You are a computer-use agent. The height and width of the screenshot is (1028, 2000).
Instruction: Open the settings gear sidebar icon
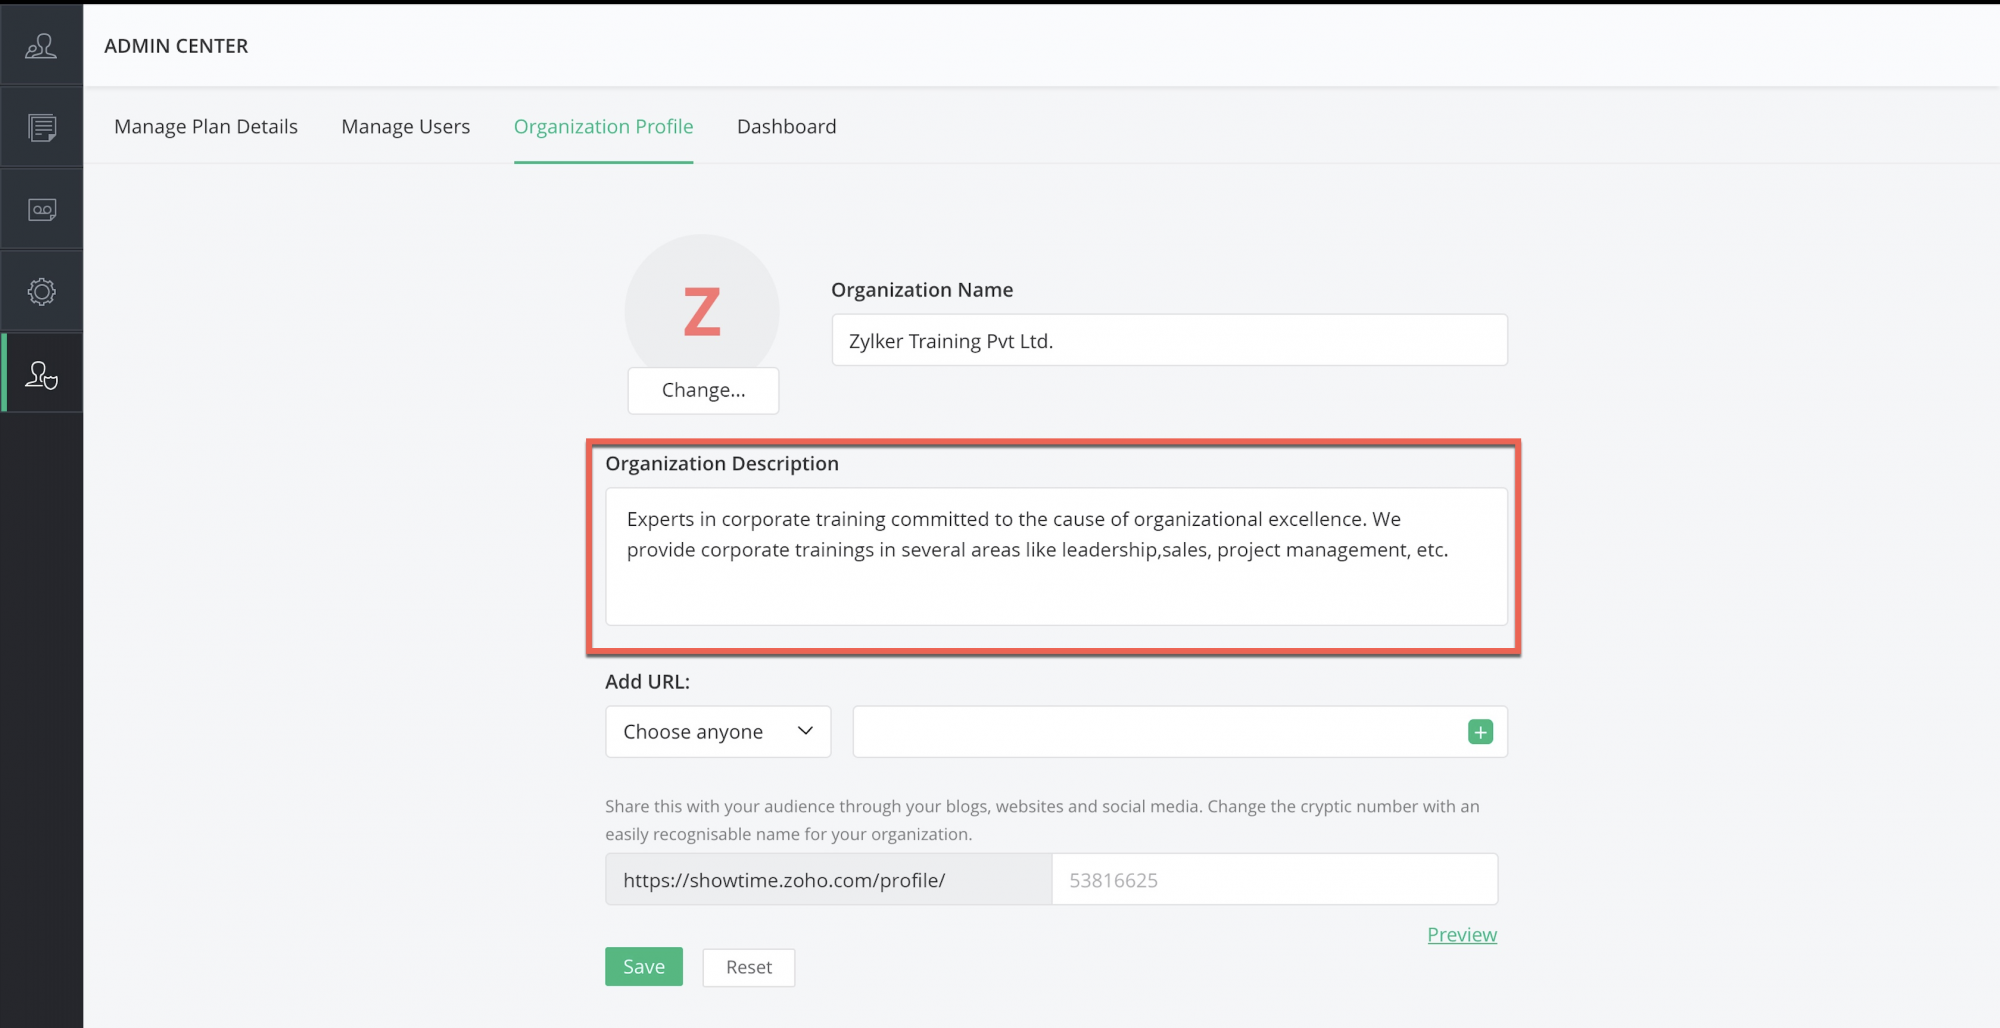click(41, 292)
